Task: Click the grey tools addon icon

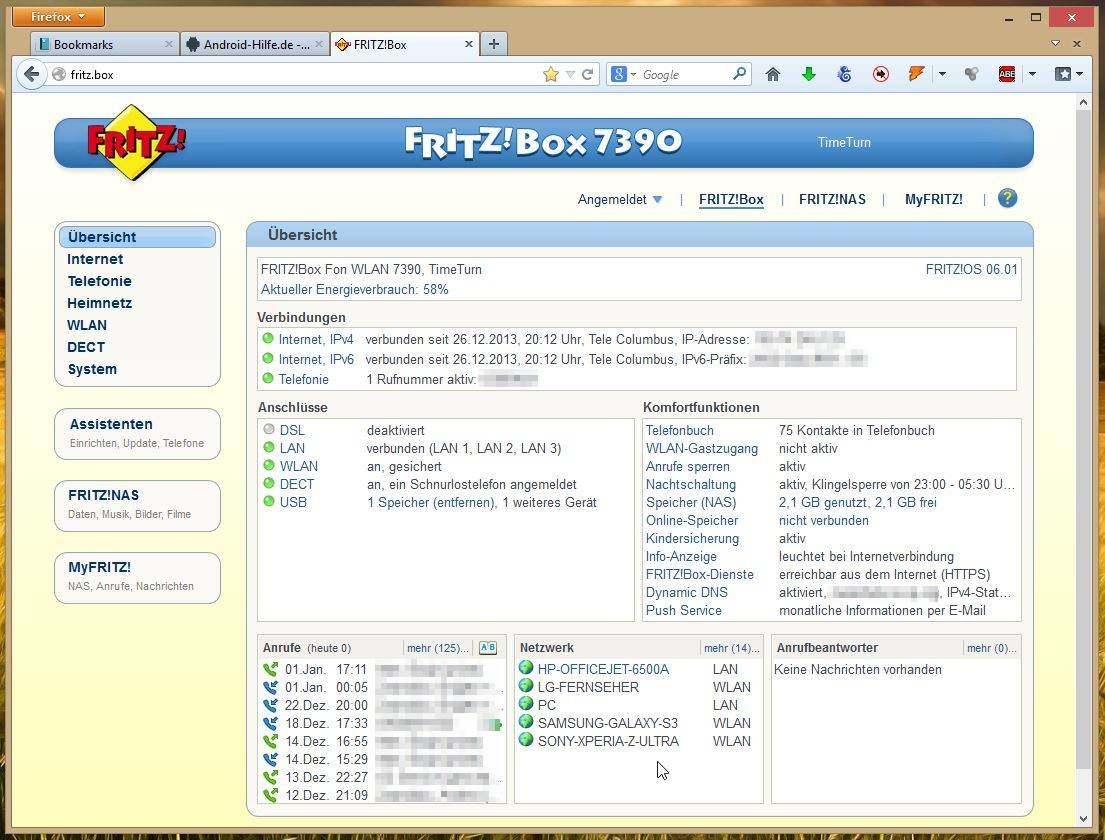Action: point(972,74)
